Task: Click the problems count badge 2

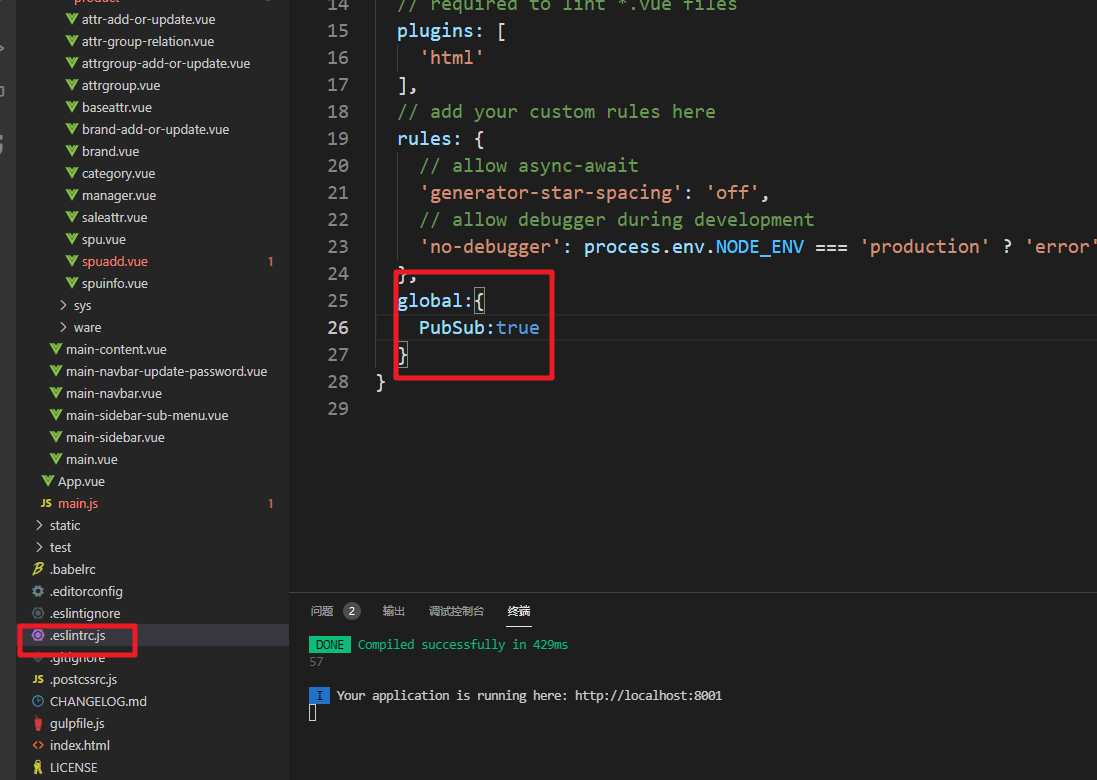Action: tap(352, 611)
